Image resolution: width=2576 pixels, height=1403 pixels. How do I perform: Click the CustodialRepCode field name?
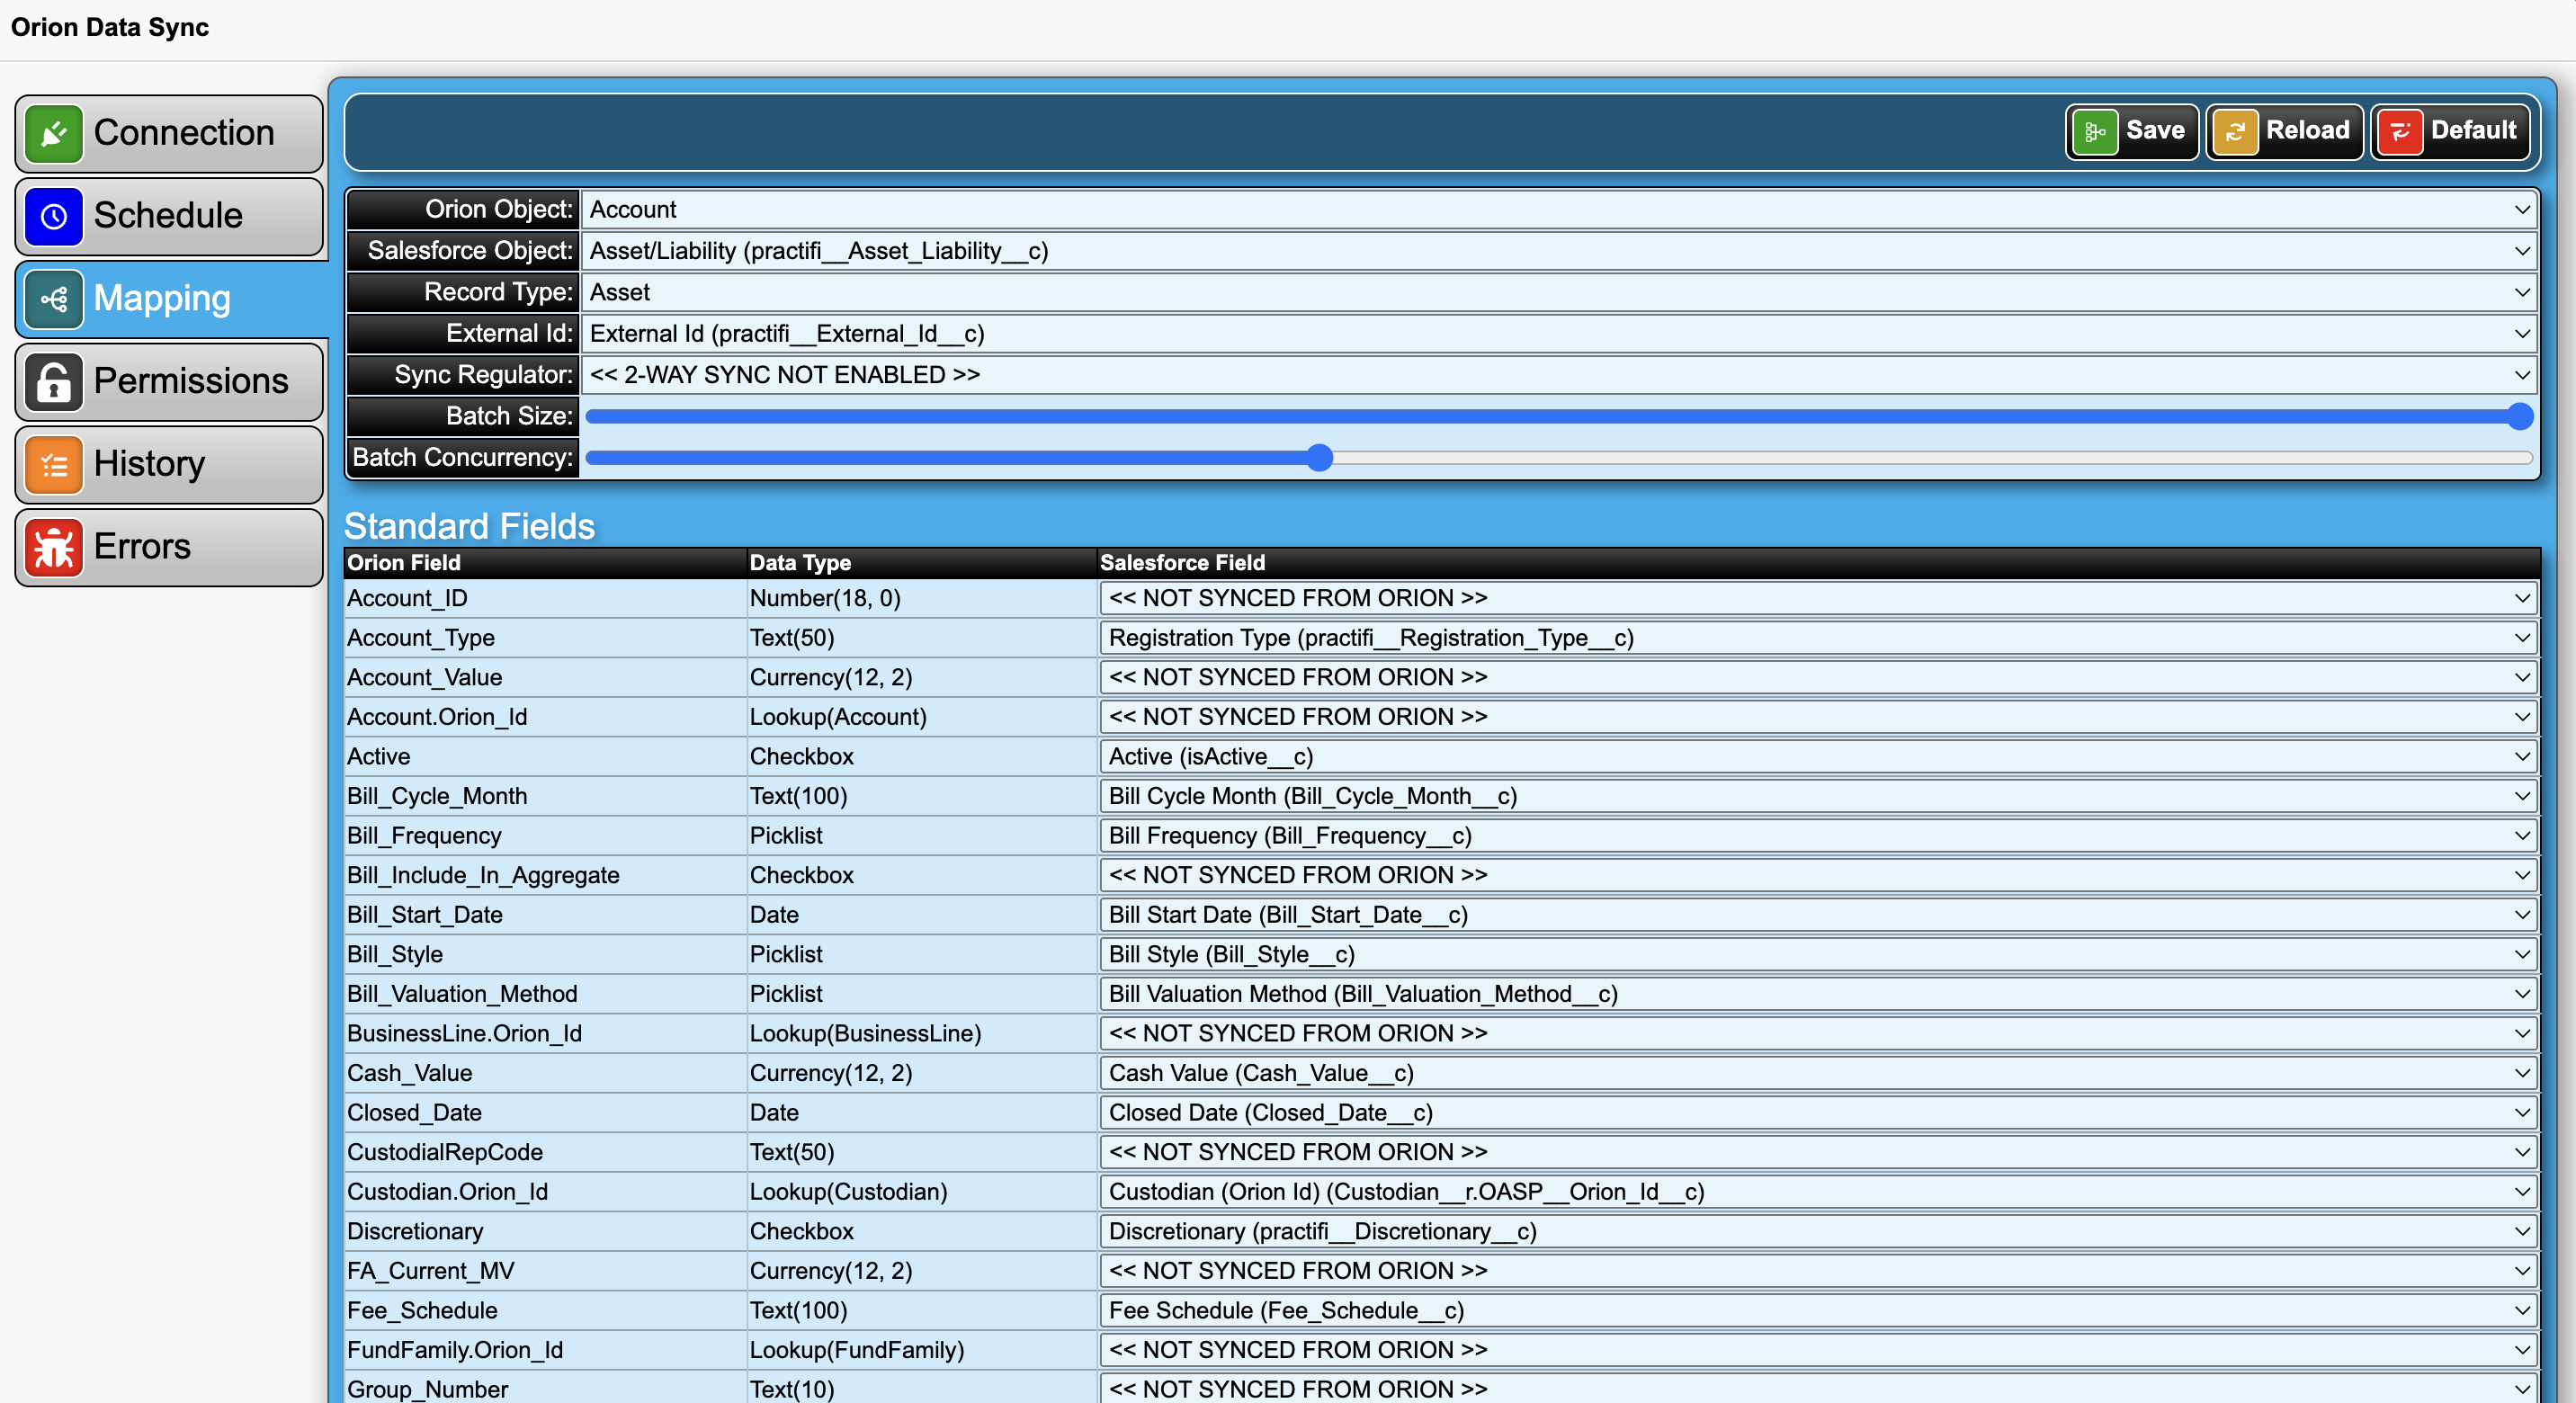coord(445,1153)
